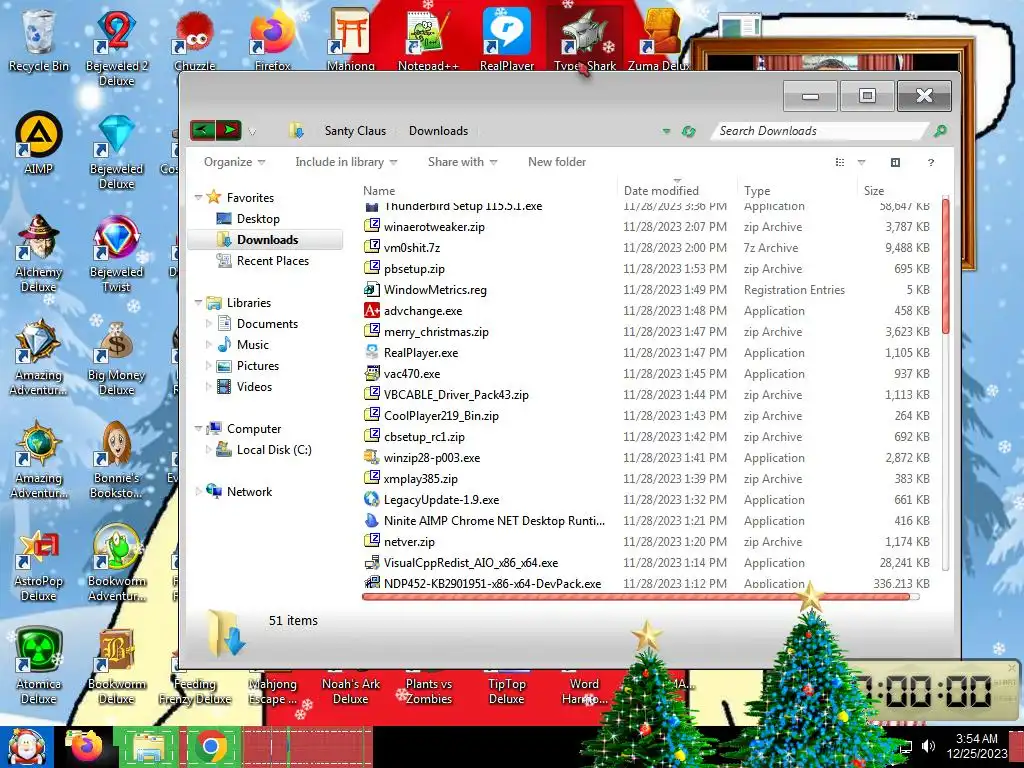Open Firefox from the taskbar
Viewport: 1024px width, 768px height.
pos(86,746)
